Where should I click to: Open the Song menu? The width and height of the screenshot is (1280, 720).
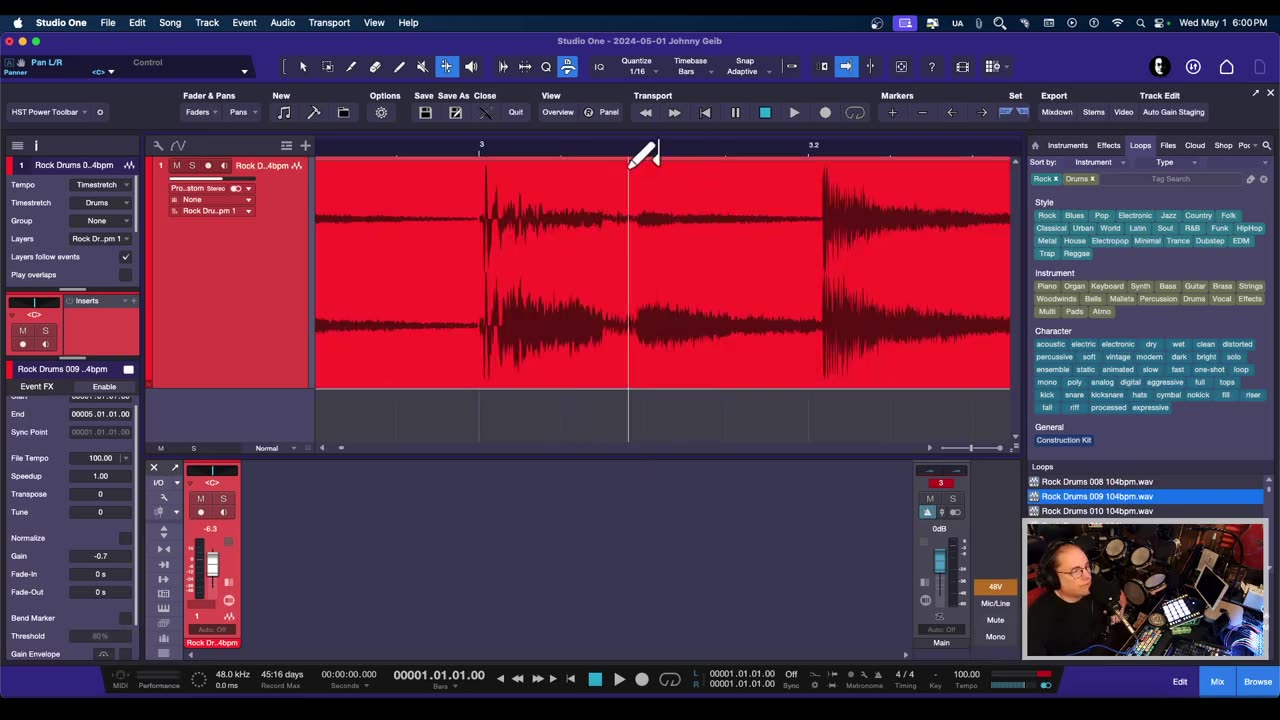[x=170, y=23]
